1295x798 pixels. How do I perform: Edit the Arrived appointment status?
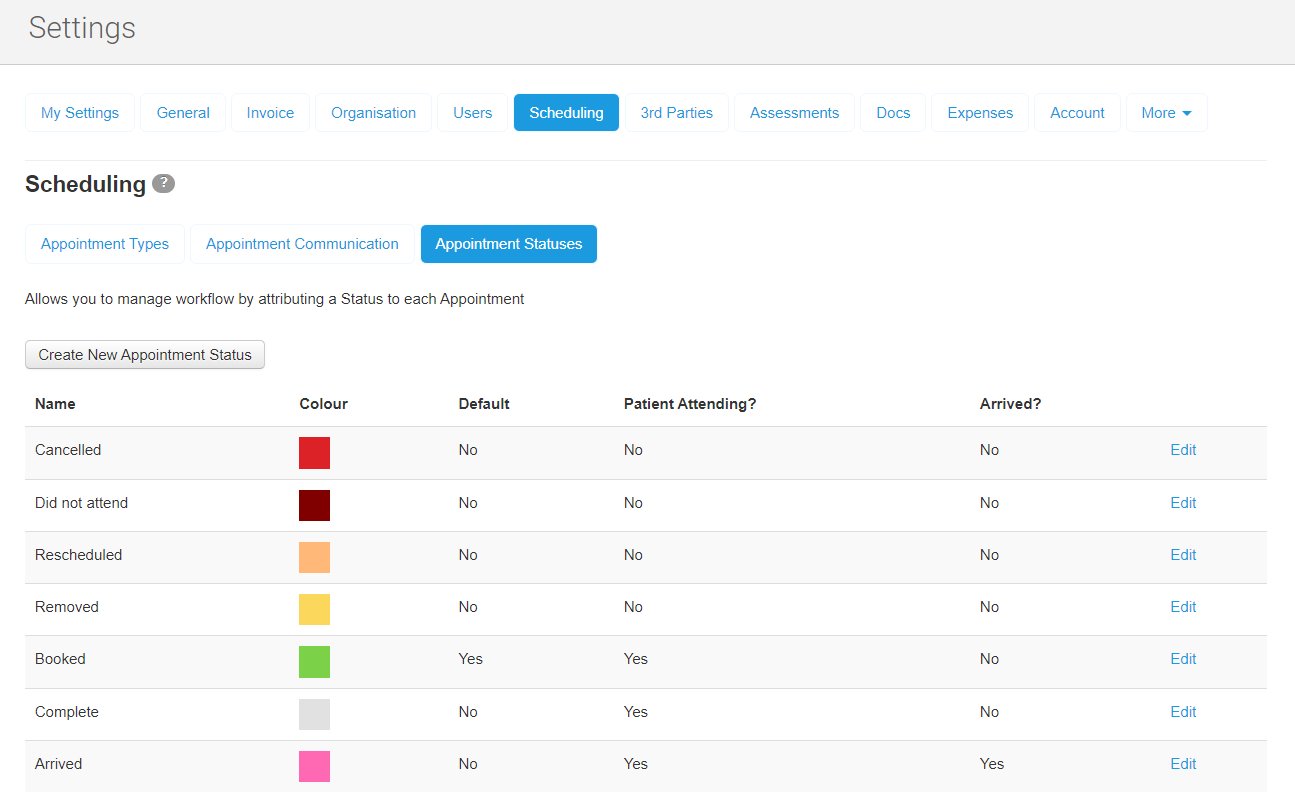[x=1183, y=764]
